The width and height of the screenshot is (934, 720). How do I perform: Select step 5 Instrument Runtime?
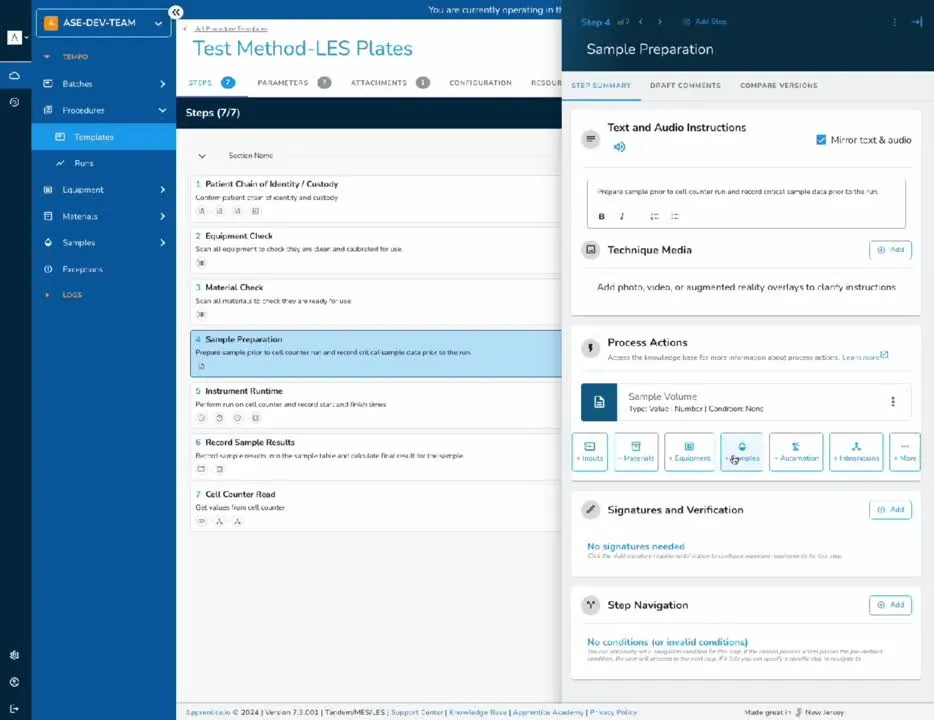pyautogui.click(x=376, y=405)
